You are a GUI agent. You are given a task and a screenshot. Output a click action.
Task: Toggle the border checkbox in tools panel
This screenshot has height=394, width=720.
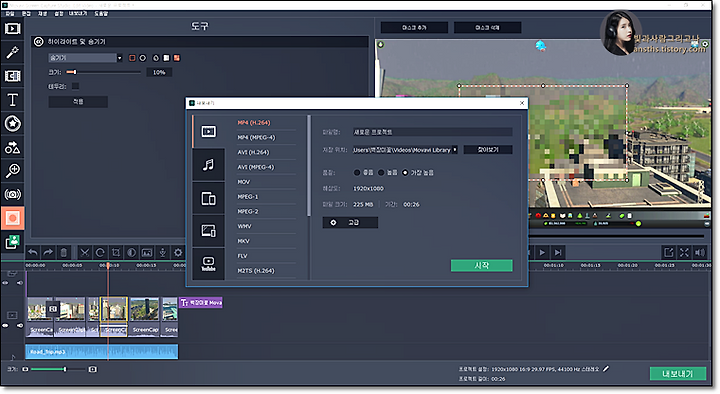pyautogui.click(x=75, y=86)
